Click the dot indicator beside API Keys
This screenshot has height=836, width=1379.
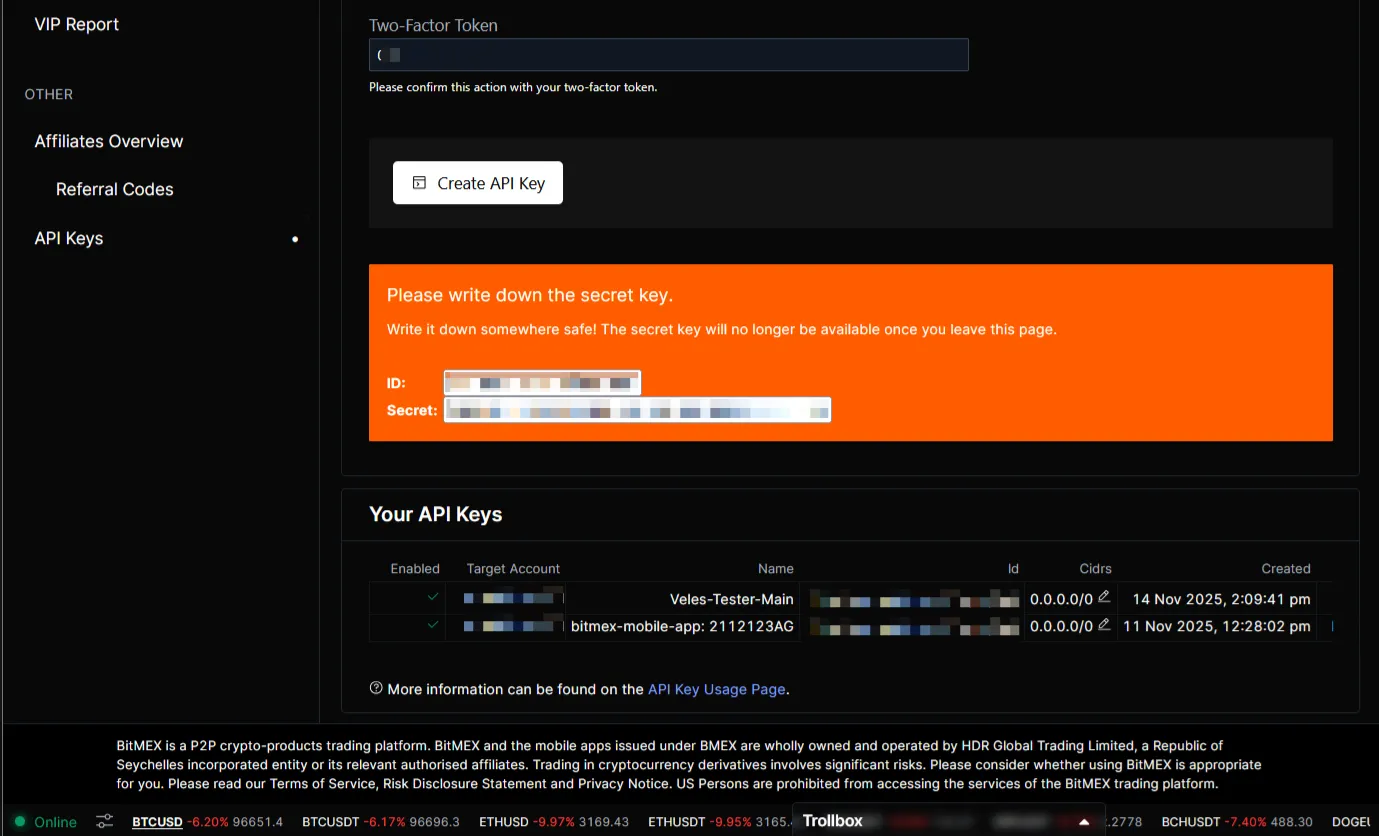click(x=295, y=239)
